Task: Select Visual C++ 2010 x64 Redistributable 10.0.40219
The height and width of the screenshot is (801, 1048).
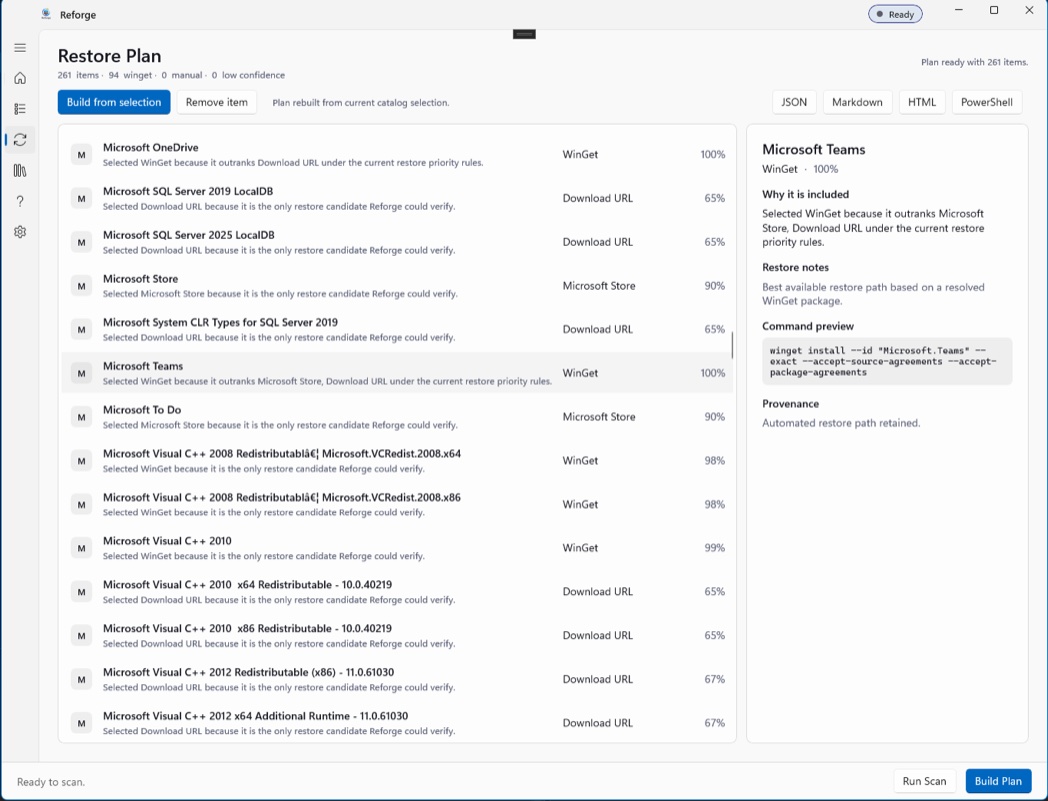Action: pos(397,592)
